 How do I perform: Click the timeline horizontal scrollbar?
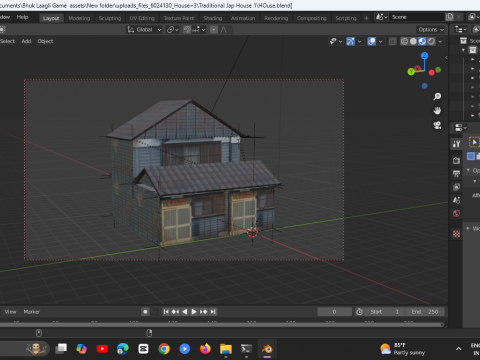[x=222, y=325]
